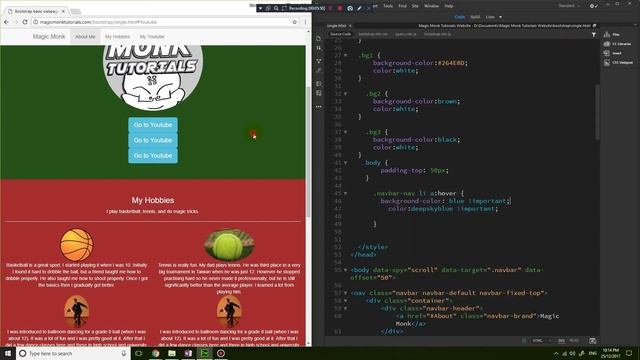Open File Explorer from the taskbar

172,353
